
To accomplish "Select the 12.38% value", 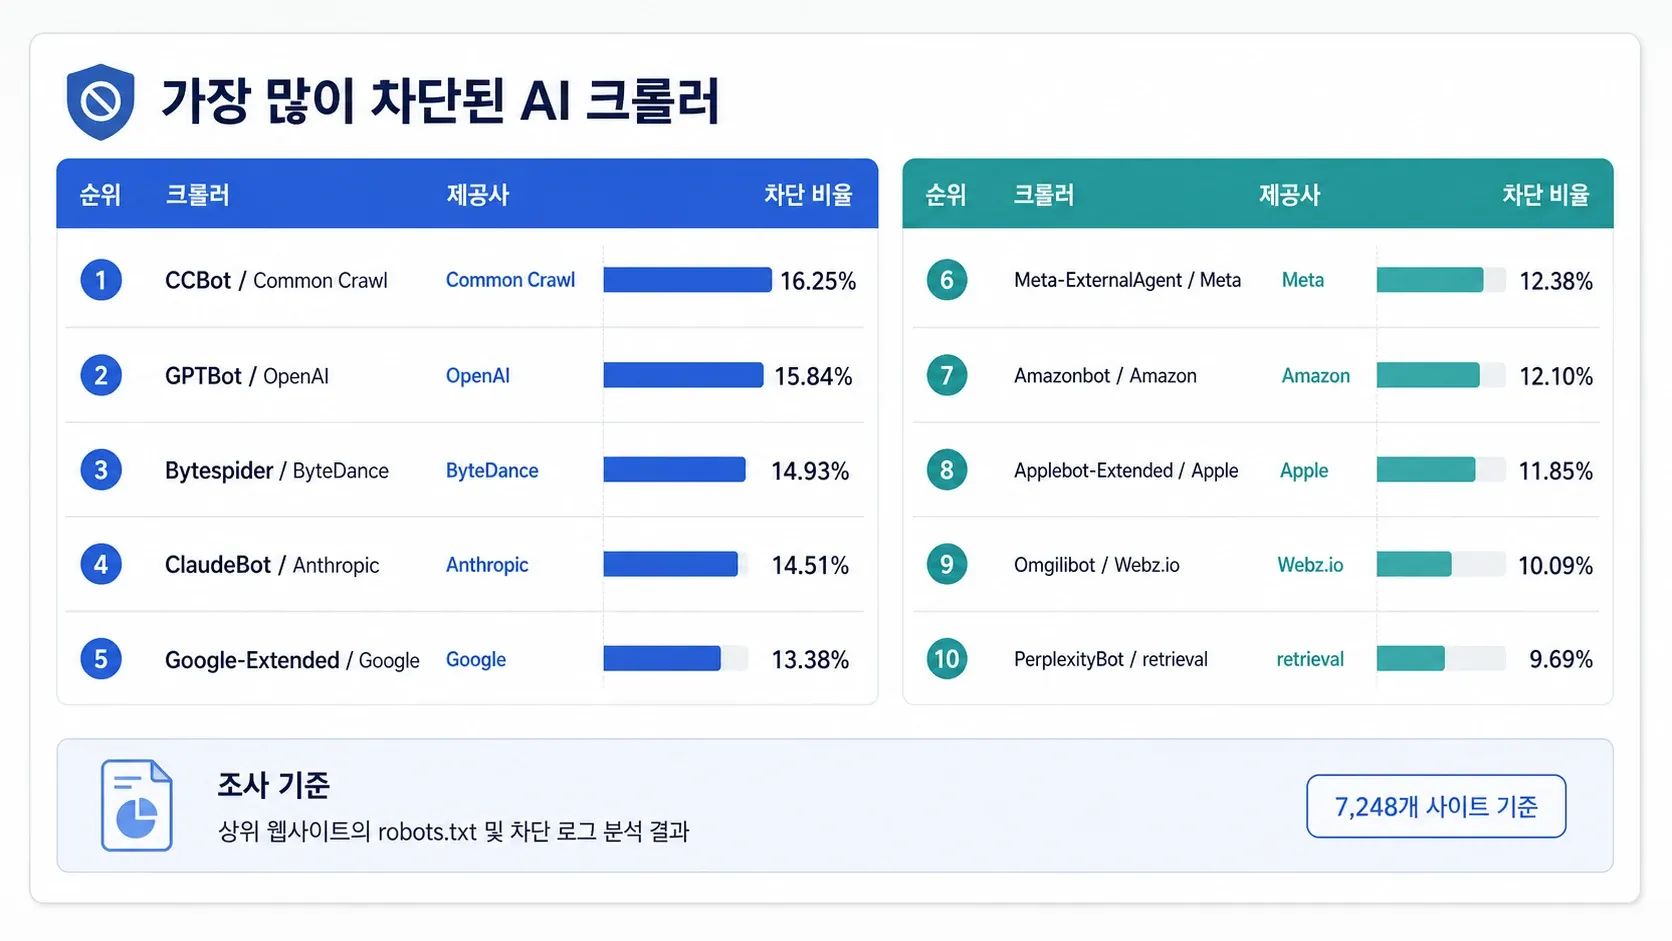I will point(1556,282).
